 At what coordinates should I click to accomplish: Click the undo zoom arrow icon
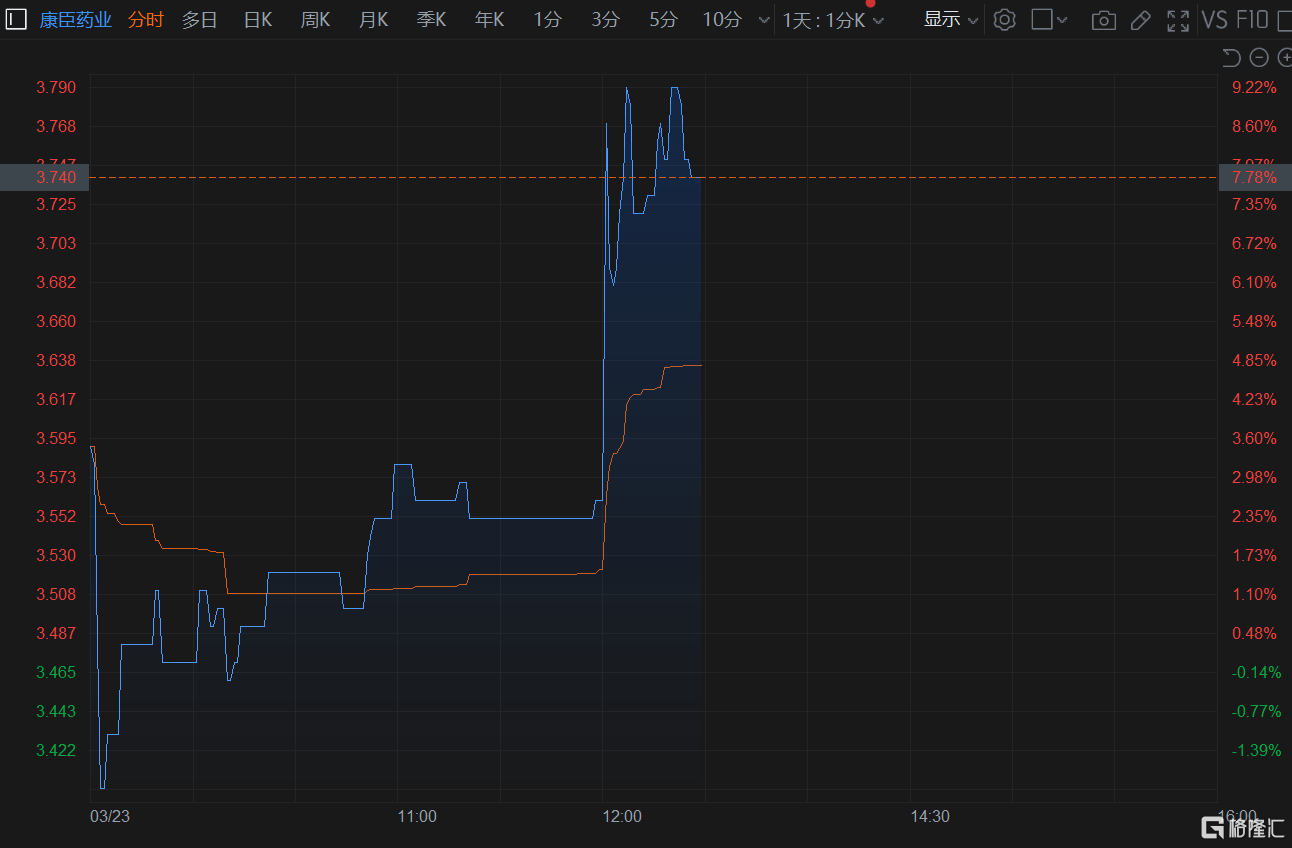1231,58
